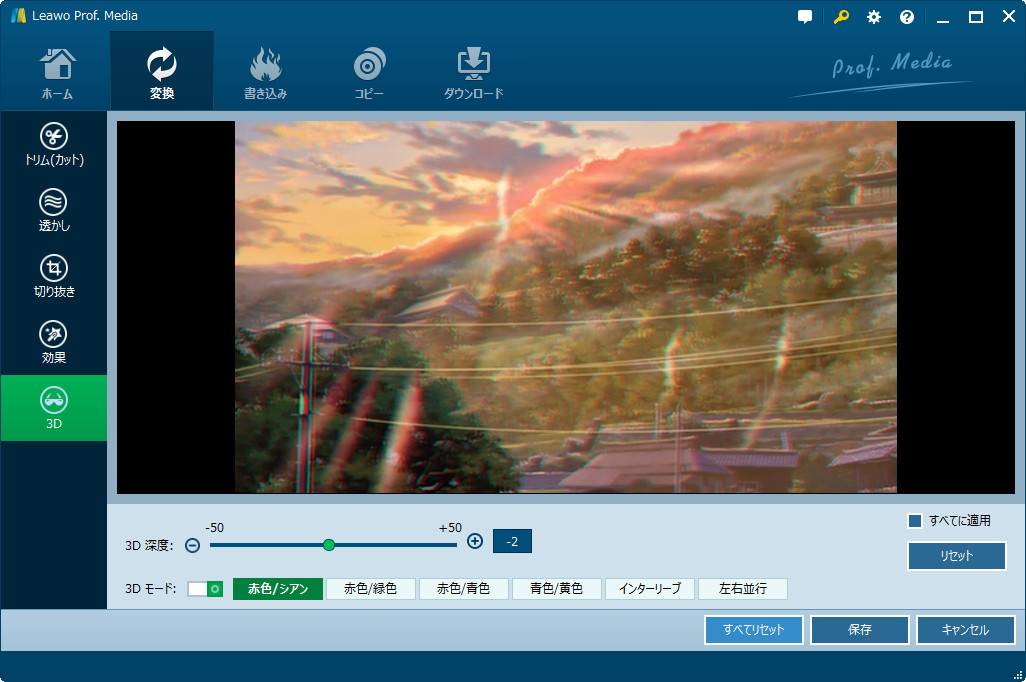This screenshot has height=682, width=1026.
Task: Select the 3D glasses tool
Action: [54, 408]
